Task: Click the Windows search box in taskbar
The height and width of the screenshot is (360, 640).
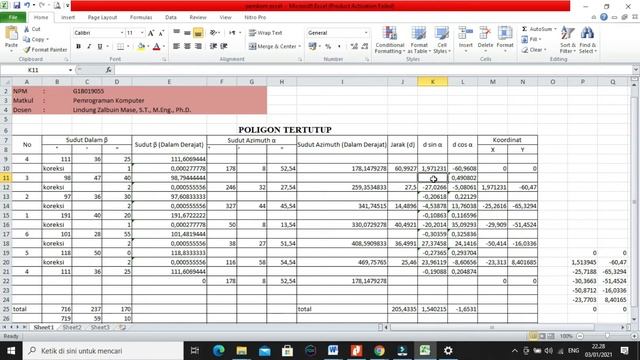Action: pyautogui.click(x=103, y=351)
